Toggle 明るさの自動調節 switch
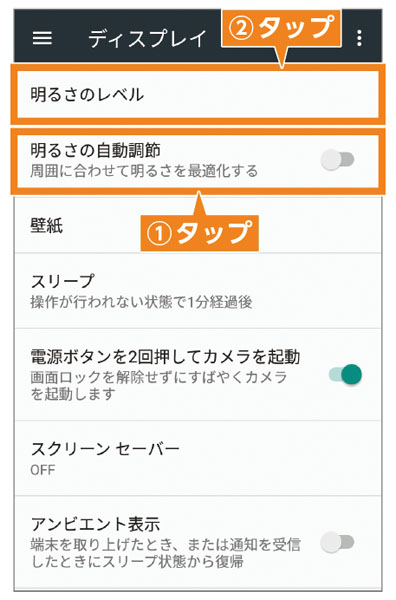Image resolution: width=396 pixels, height=600 pixels. (337, 160)
